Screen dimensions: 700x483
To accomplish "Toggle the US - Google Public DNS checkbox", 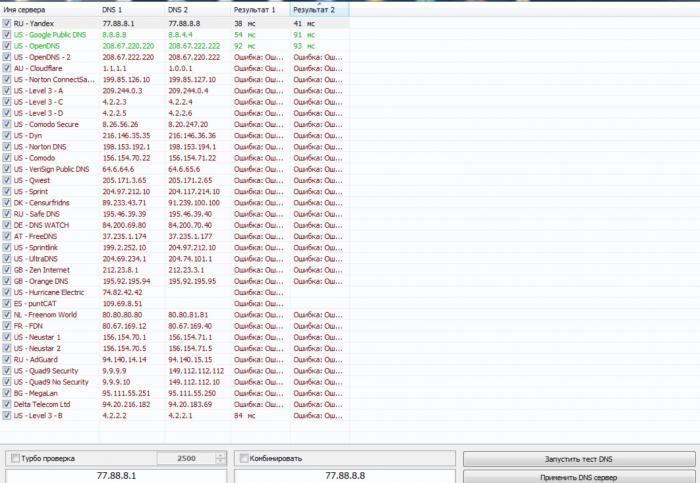I will pyautogui.click(x=7, y=34).
